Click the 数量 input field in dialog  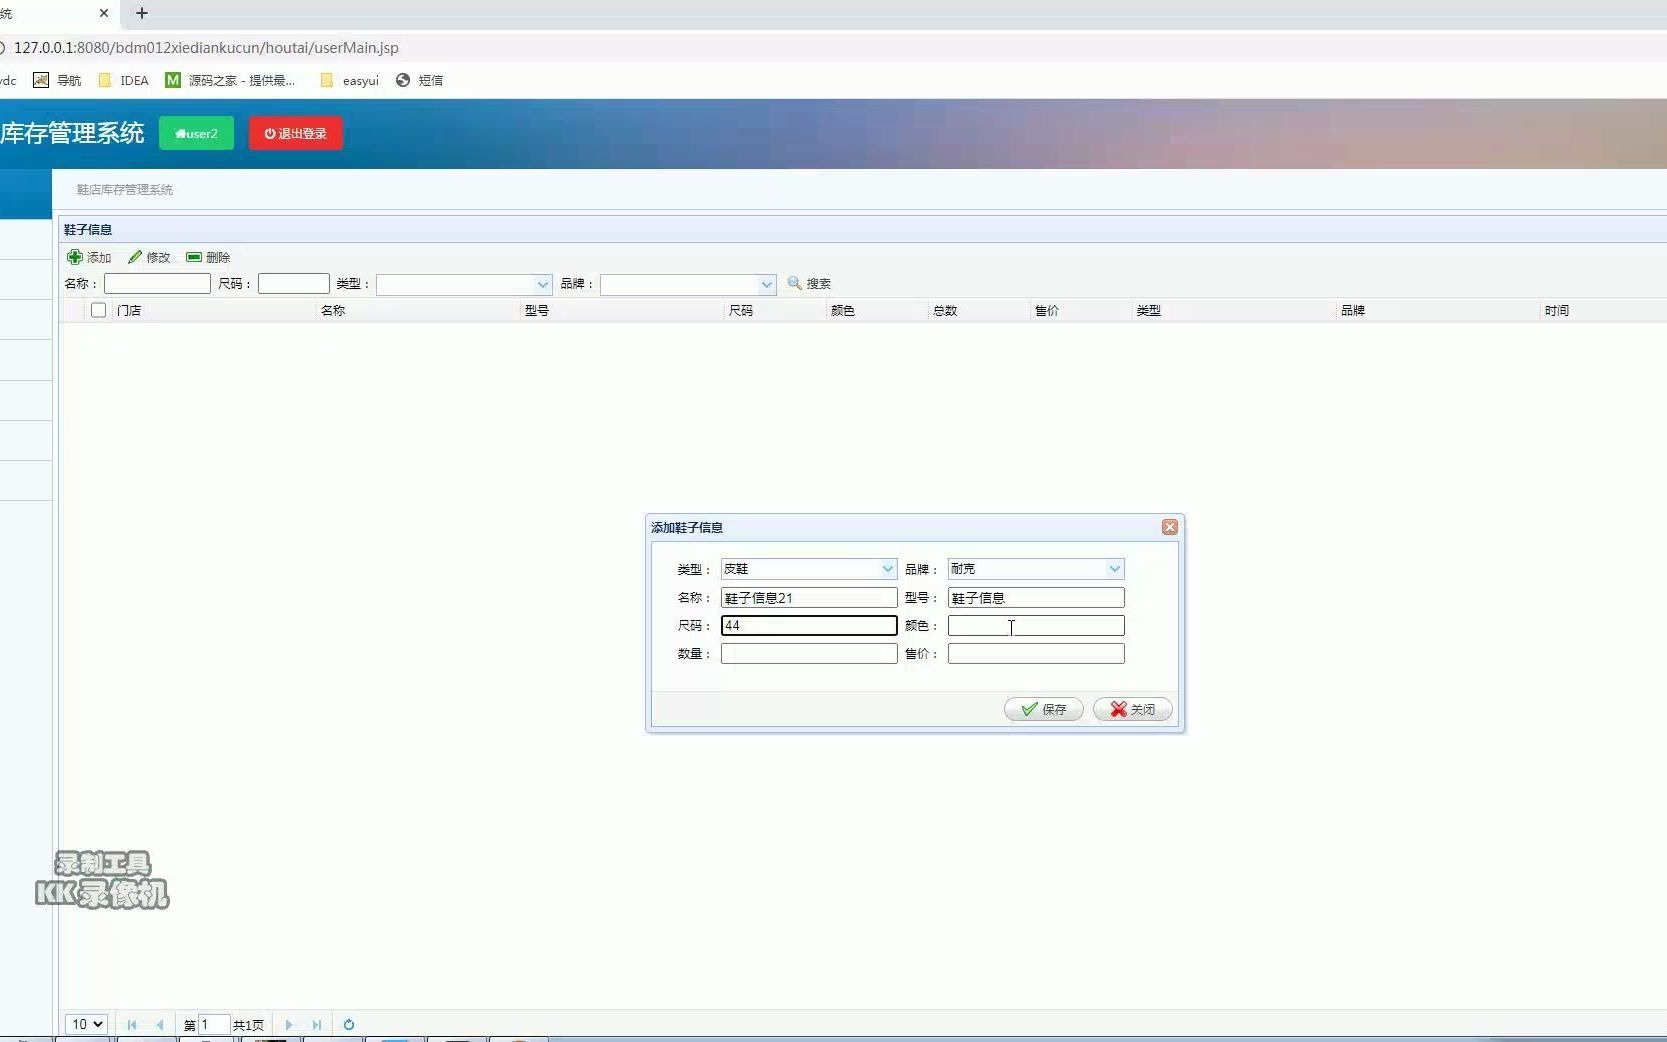click(809, 654)
